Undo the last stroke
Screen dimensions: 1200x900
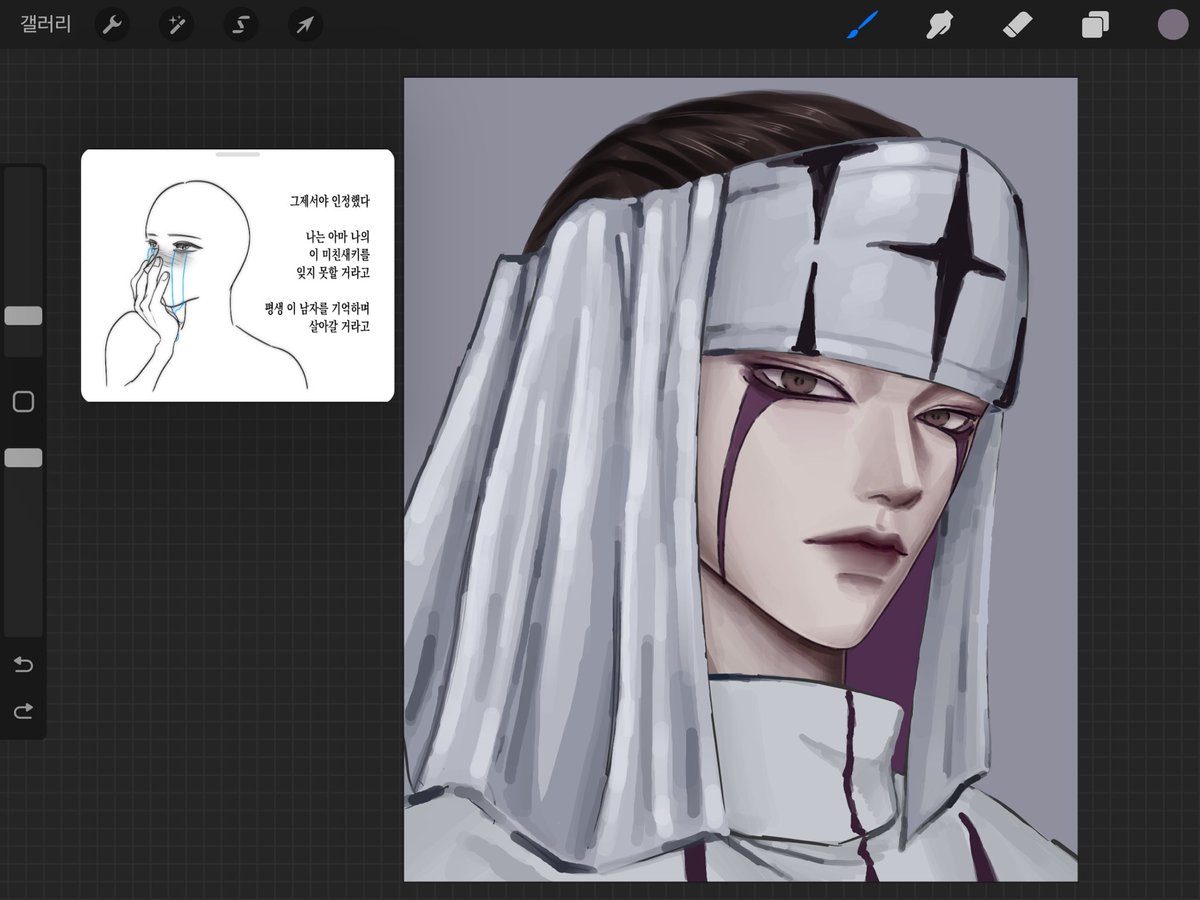(23, 665)
